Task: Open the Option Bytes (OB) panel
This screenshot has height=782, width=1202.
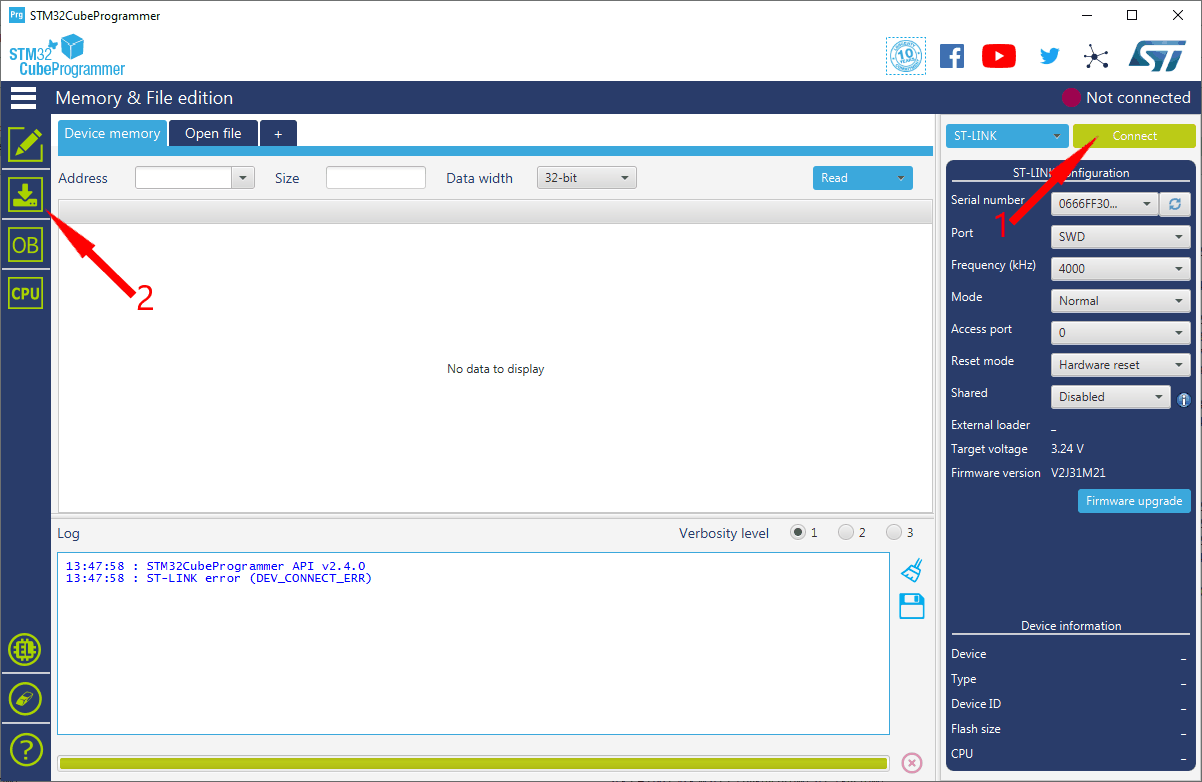Action: (x=25, y=244)
